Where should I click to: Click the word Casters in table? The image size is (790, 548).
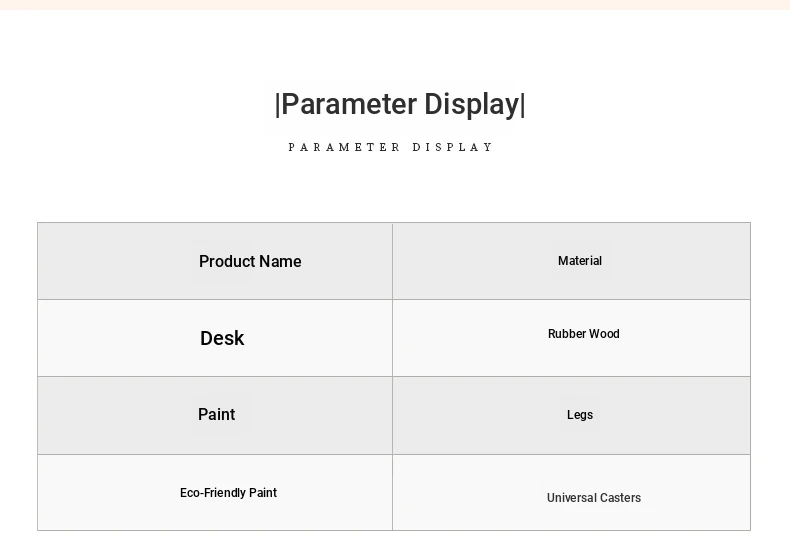(x=620, y=498)
